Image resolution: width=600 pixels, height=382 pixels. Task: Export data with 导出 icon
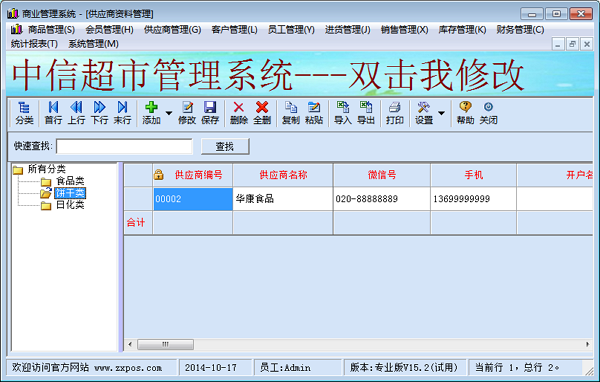pyautogui.click(x=366, y=113)
